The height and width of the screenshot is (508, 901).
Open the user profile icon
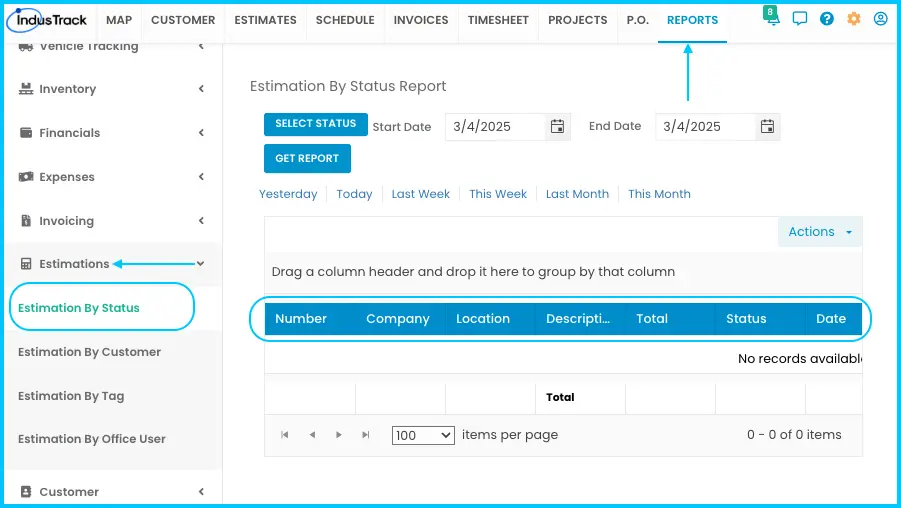click(x=880, y=19)
